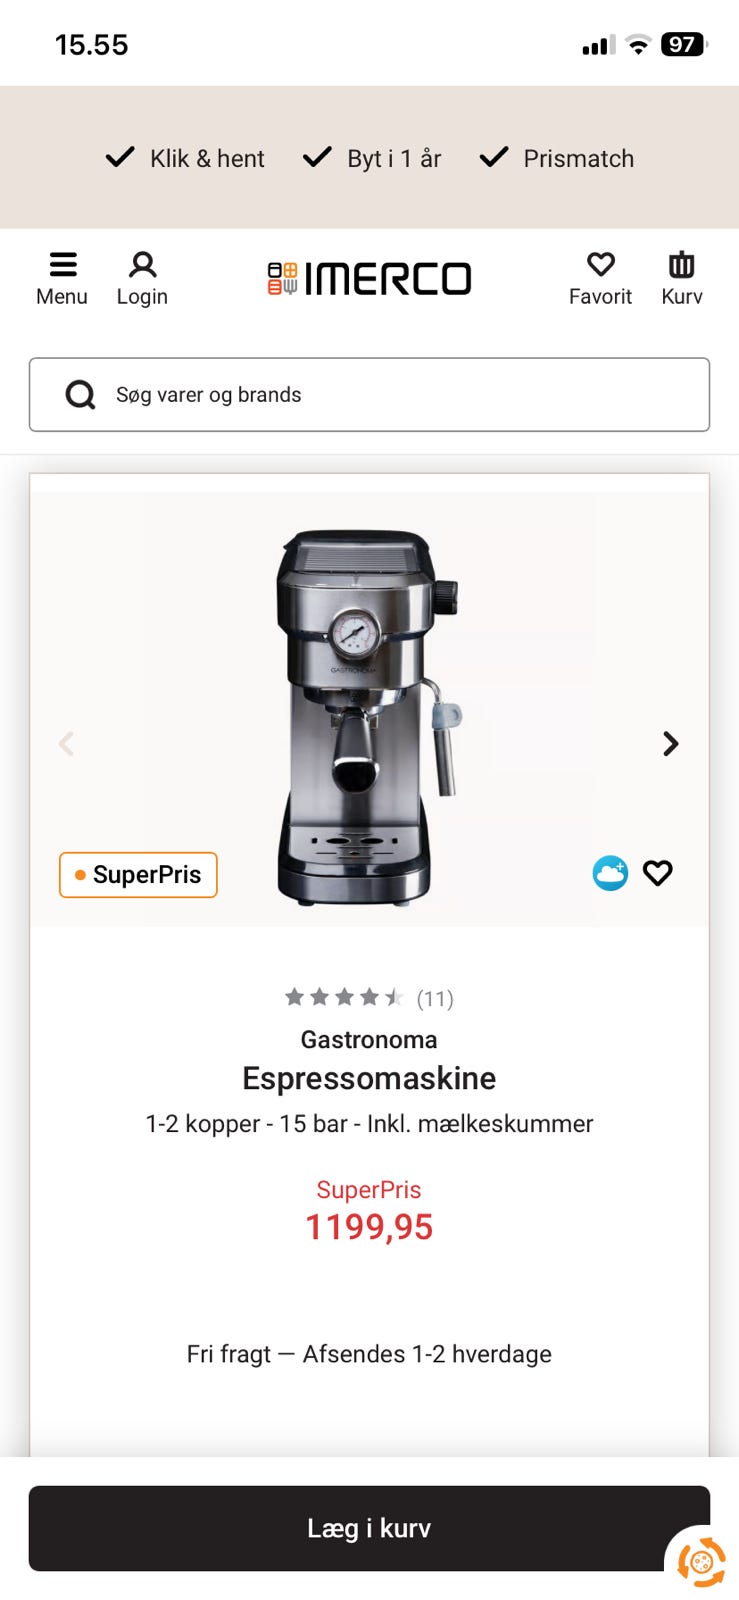Screen dimensions: 739x1600
Task: Select Byt i 1 år banner item
Action: [x=372, y=158]
